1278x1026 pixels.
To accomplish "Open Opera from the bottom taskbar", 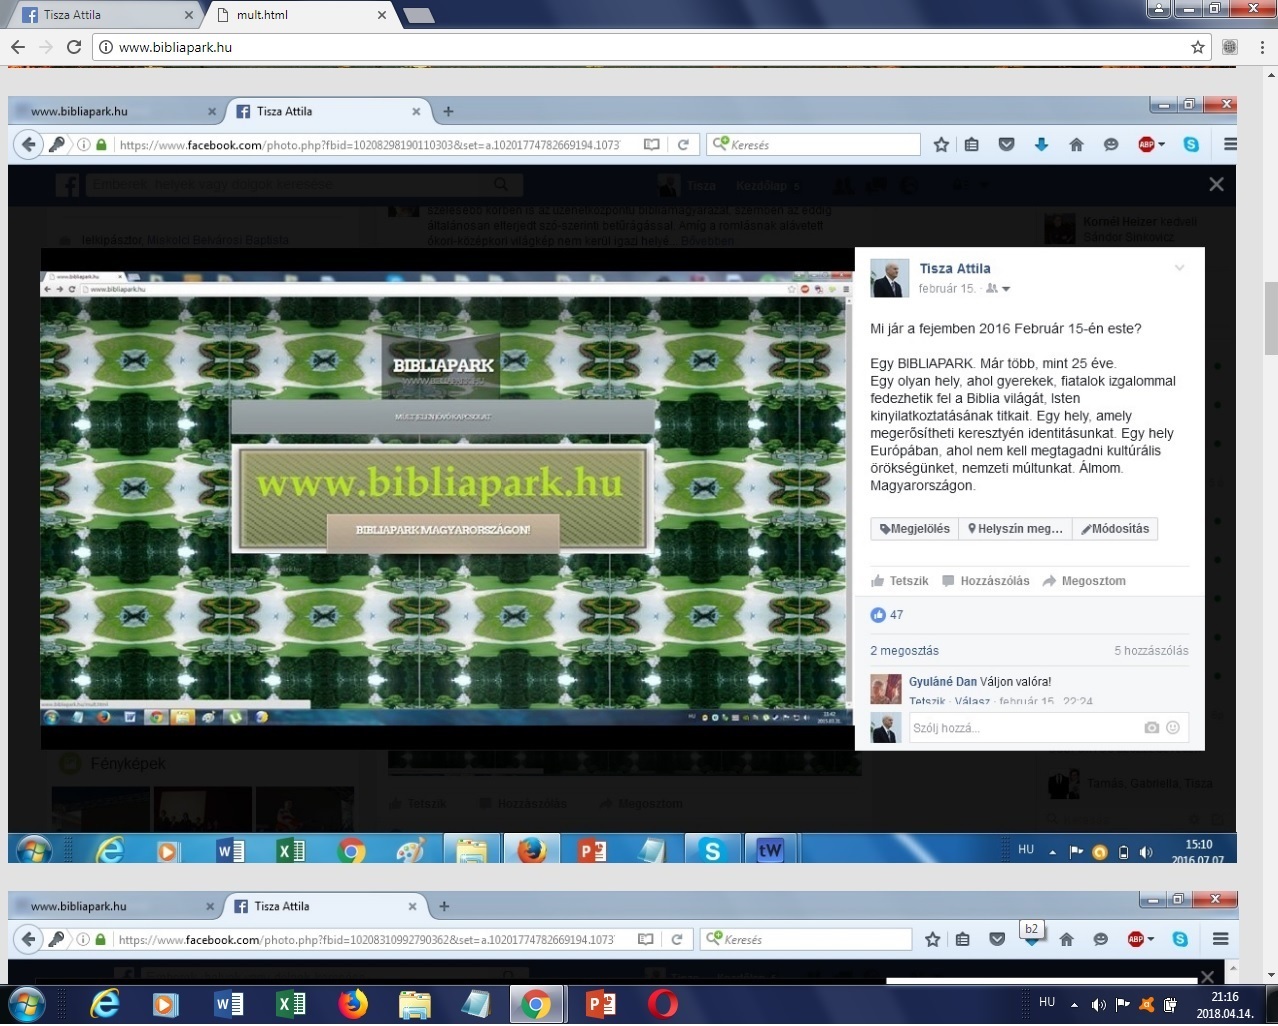I will click(x=662, y=1004).
